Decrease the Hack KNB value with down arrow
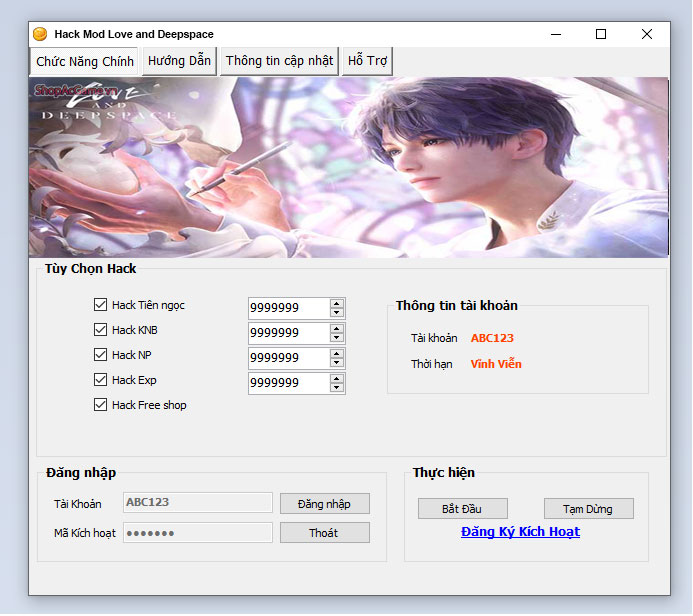 point(337,338)
